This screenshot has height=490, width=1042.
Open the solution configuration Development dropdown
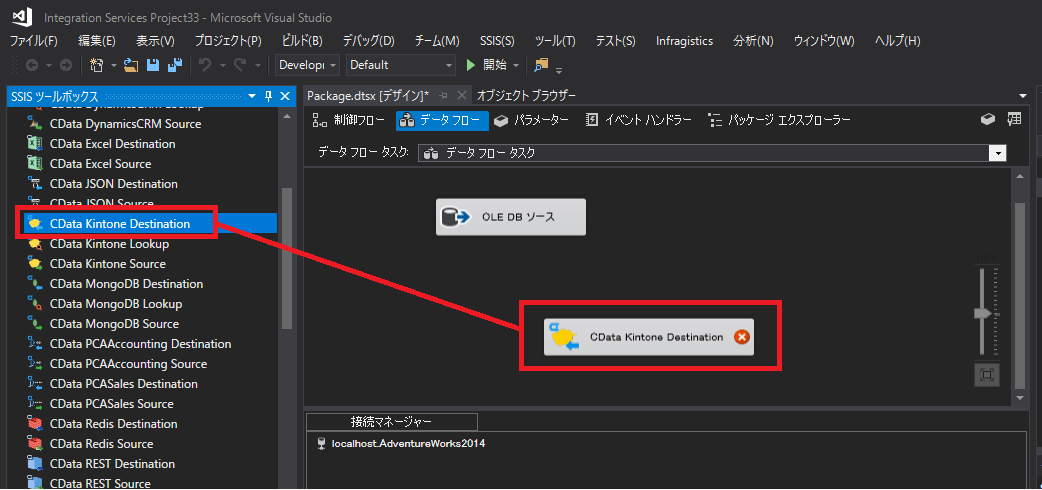click(x=308, y=65)
